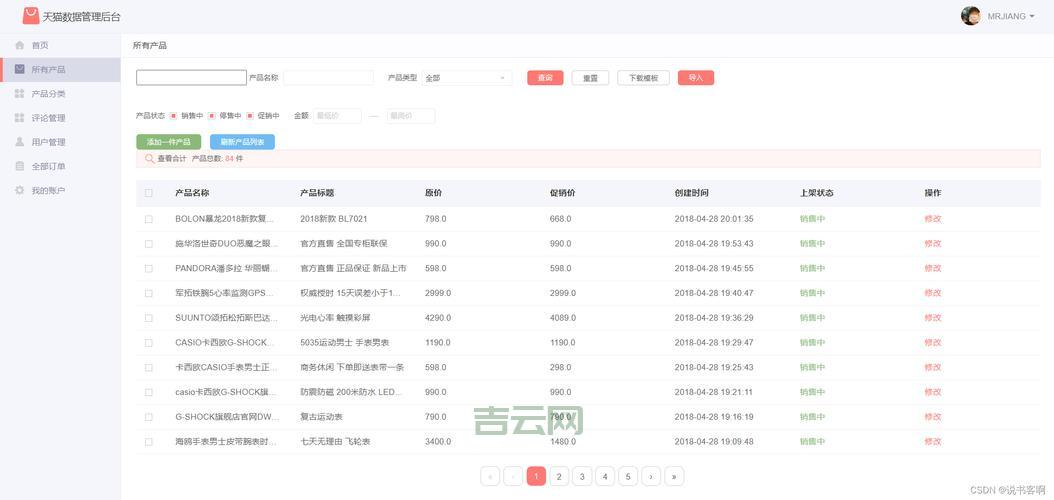Toggle the 停售中 status checkbox

point(212,116)
